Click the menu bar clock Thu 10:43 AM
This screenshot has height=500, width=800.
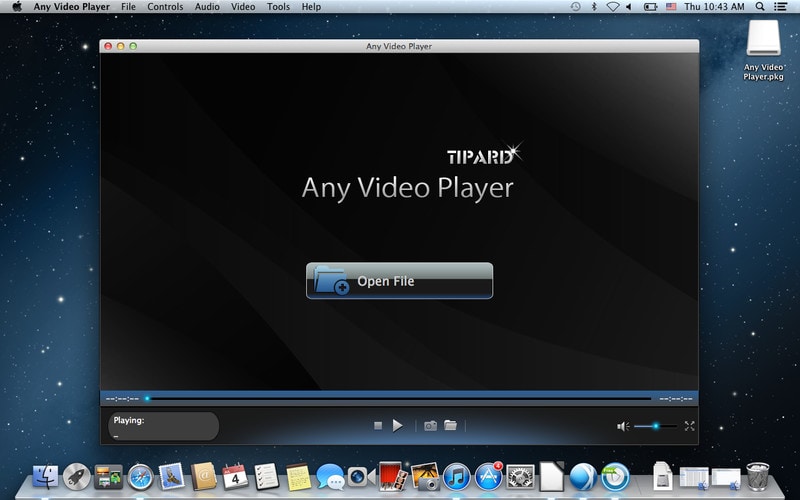[714, 7]
